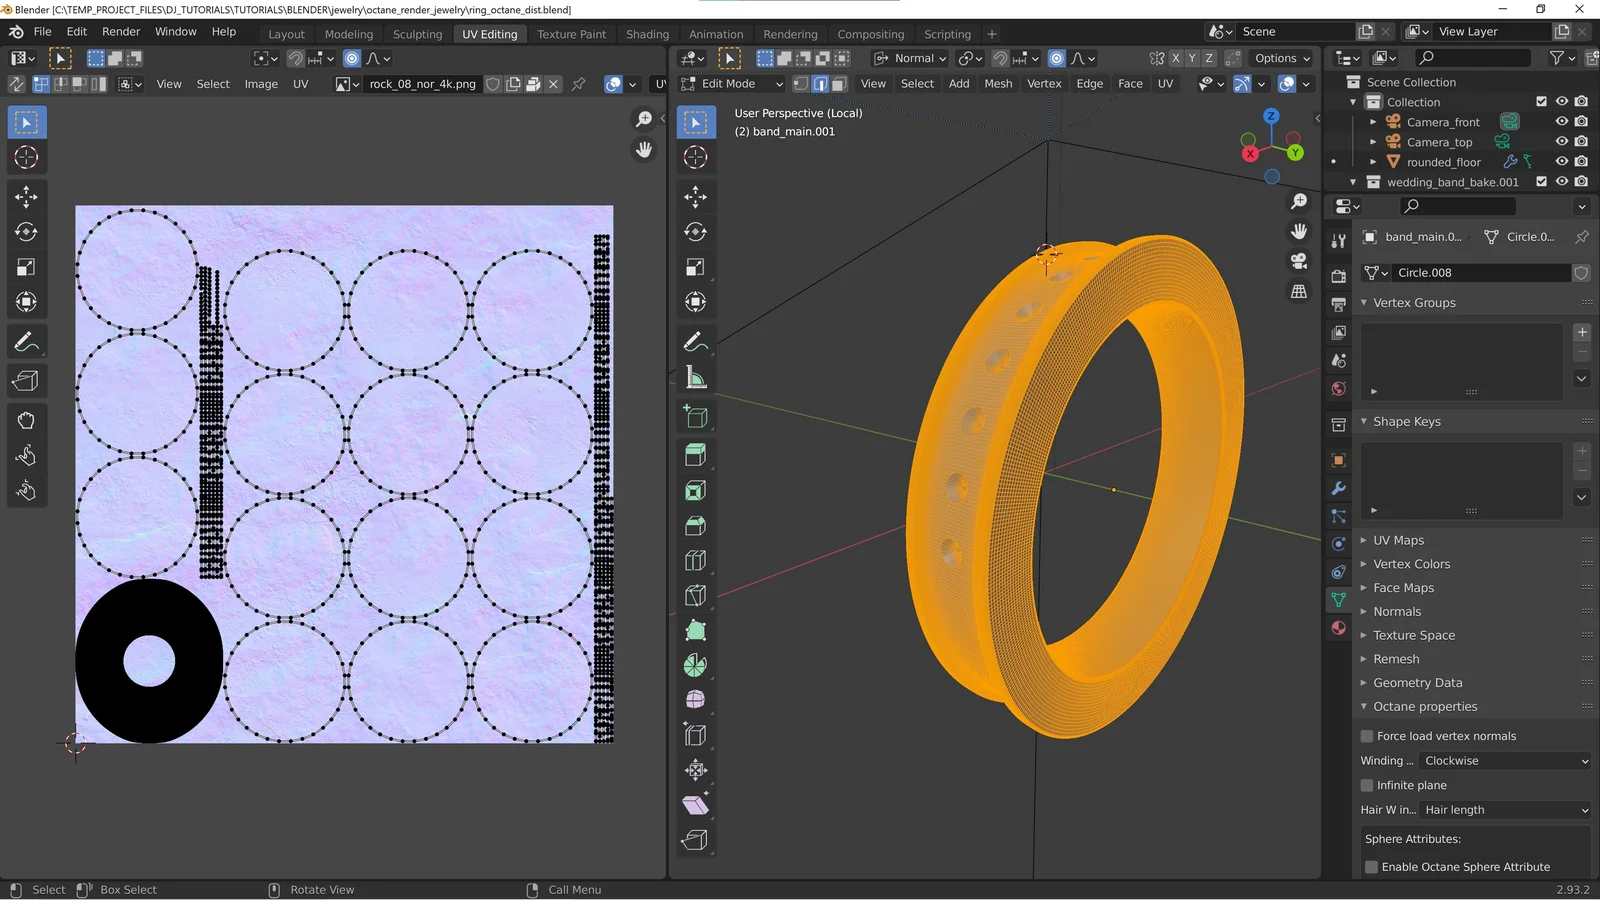Switch to the Shading workspace tab
Screen dimensions: 1600x900
click(647, 33)
